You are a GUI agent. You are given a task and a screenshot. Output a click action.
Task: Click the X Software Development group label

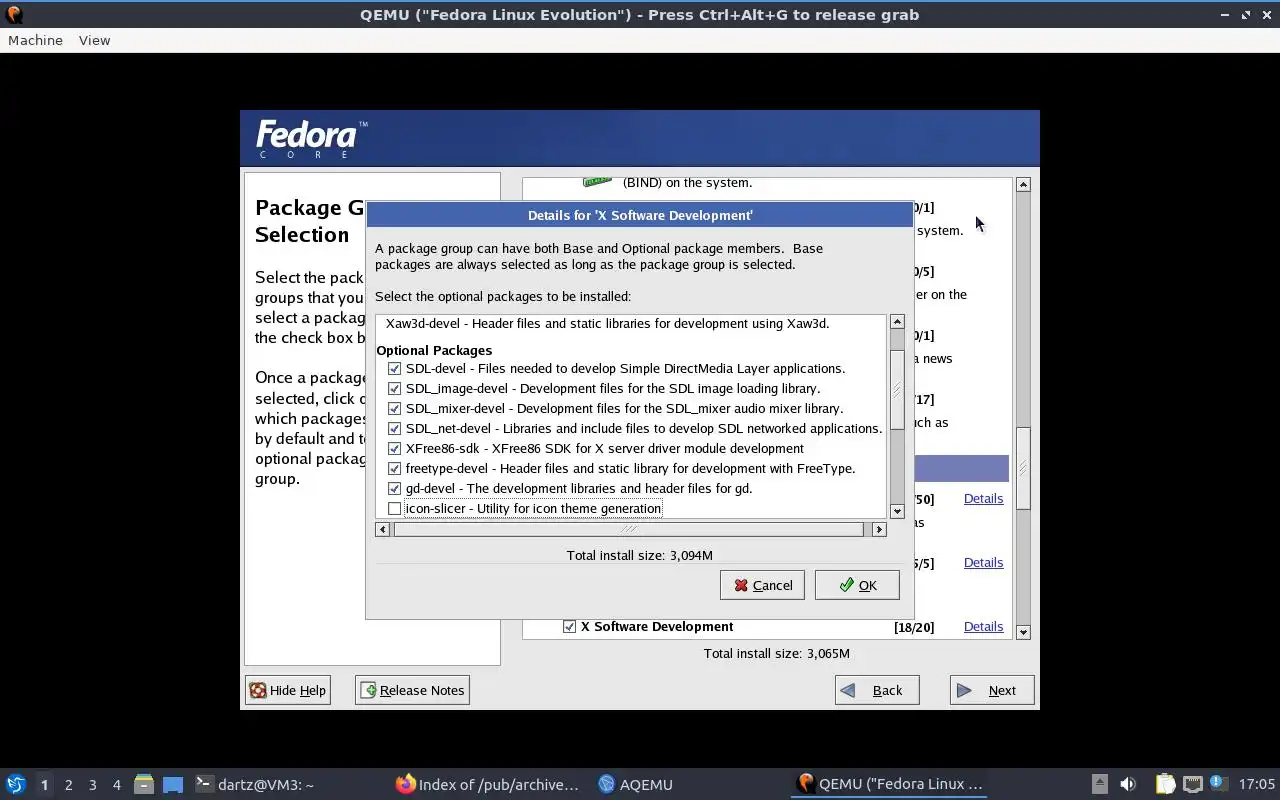pyautogui.click(x=657, y=626)
